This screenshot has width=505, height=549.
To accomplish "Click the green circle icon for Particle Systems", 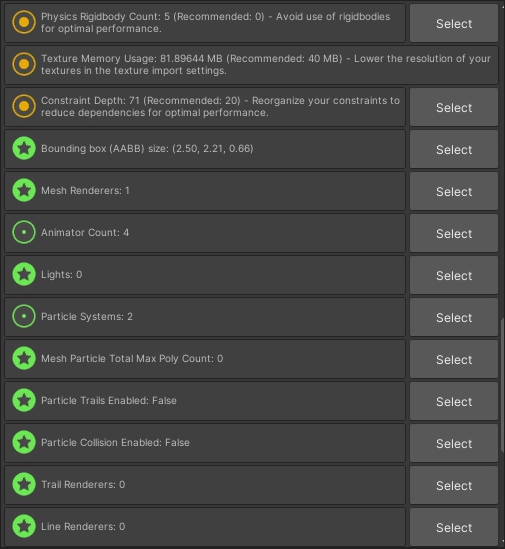I will pos(24,316).
